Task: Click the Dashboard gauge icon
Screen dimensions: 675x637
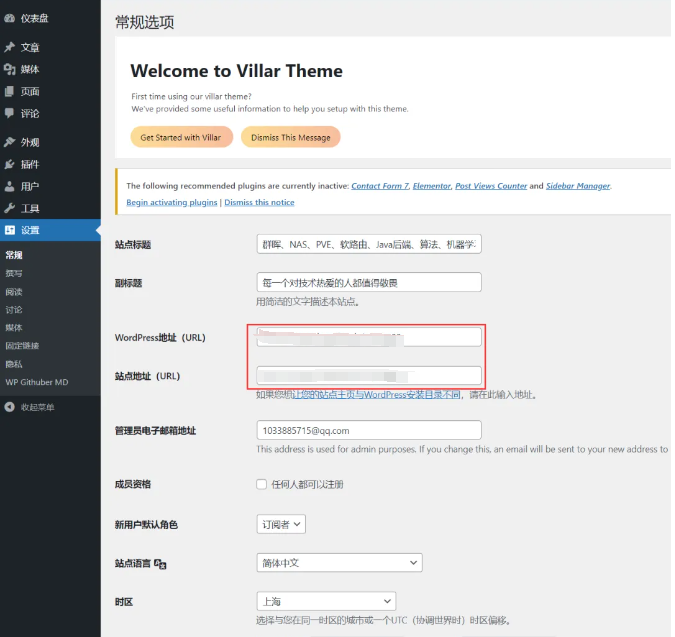Action: [x=9, y=18]
